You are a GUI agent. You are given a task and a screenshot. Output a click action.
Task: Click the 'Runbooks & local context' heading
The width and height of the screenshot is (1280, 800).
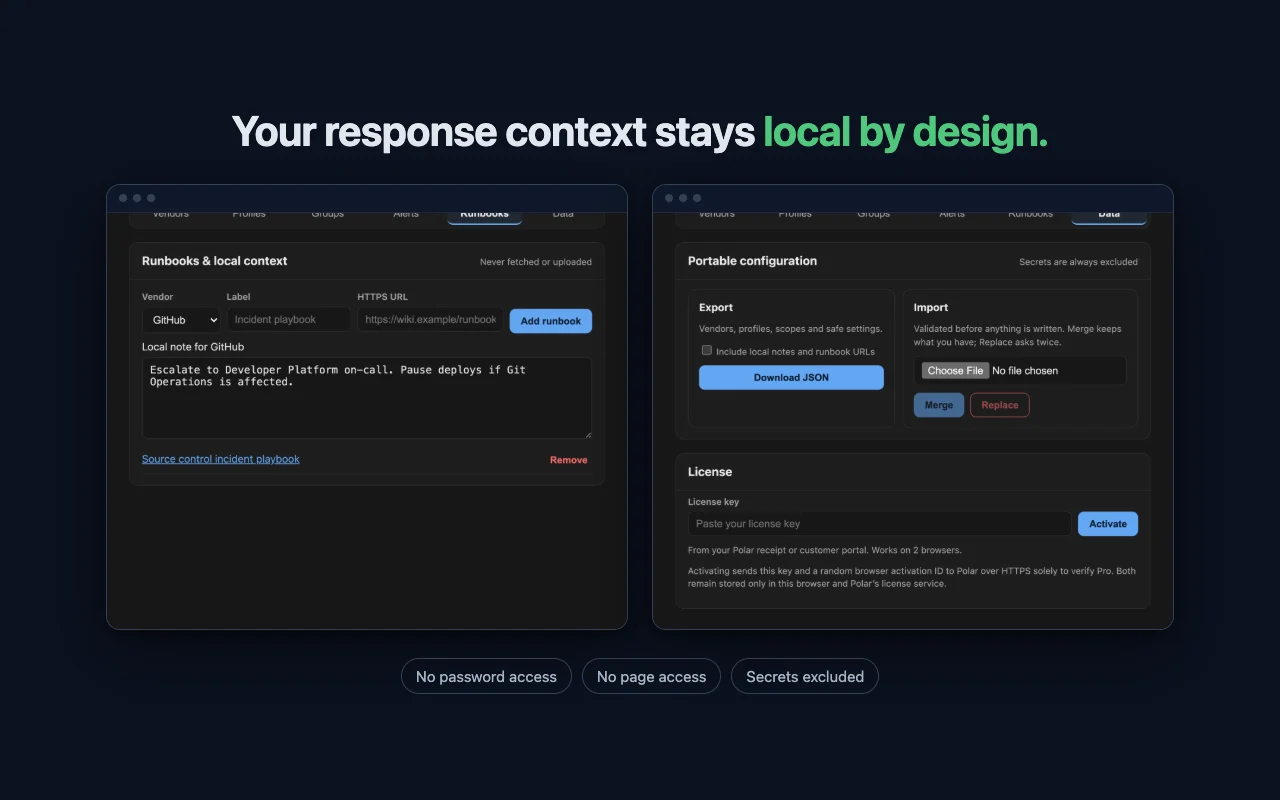214,261
